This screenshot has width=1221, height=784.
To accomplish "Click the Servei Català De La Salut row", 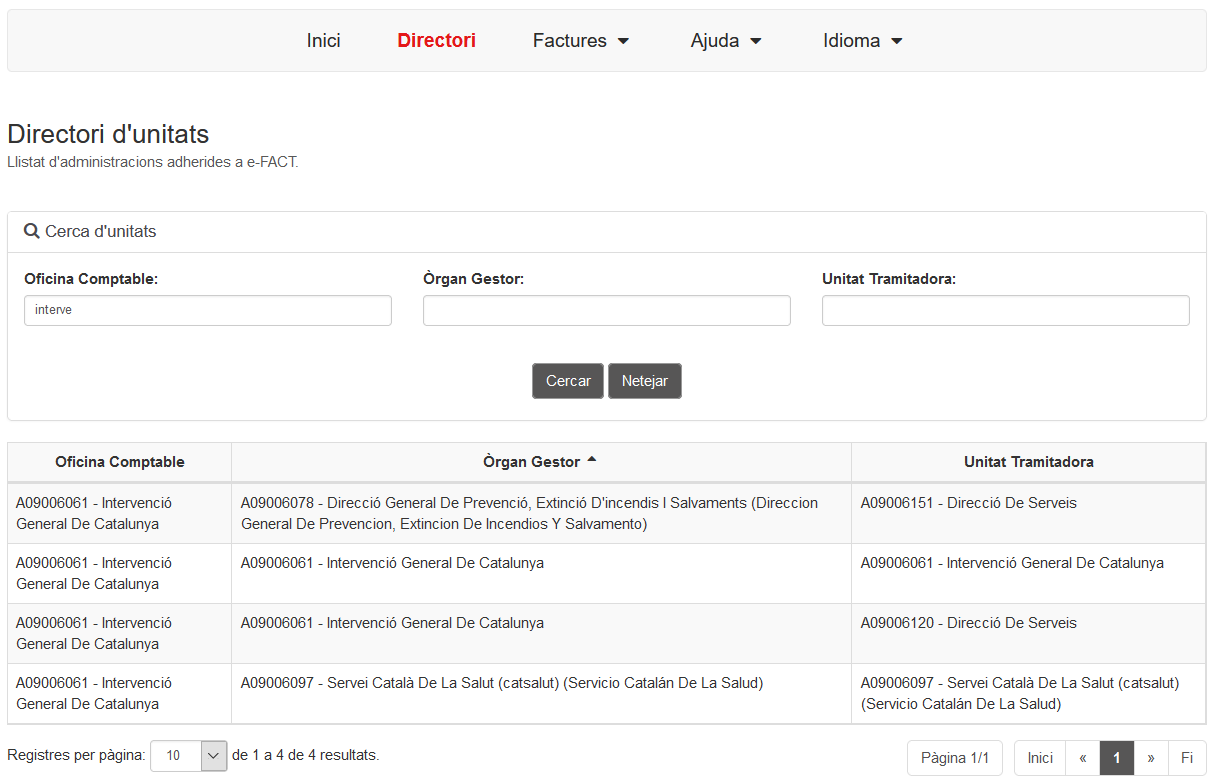I will coord(501,684).
